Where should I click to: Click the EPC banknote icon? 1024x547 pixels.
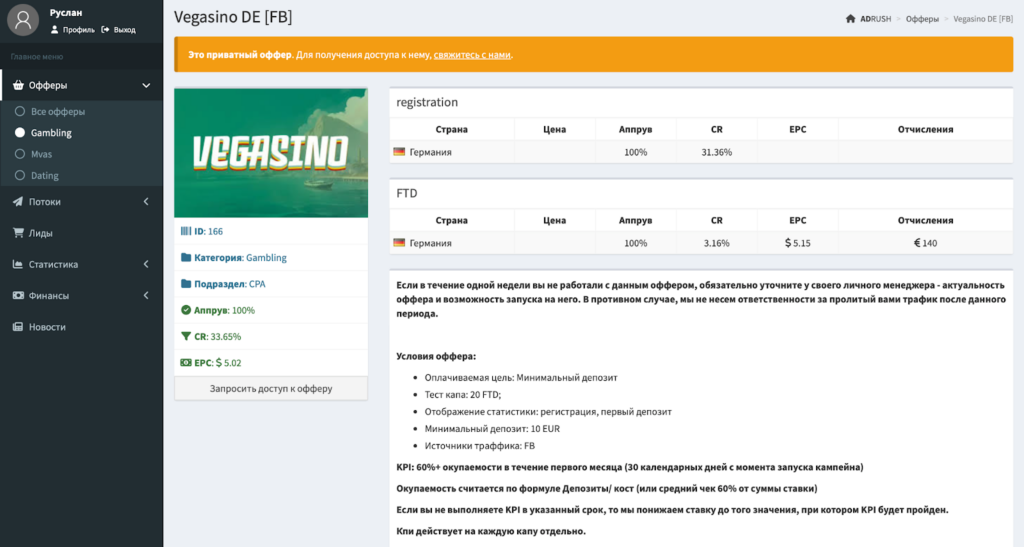(x=186, y=362)
